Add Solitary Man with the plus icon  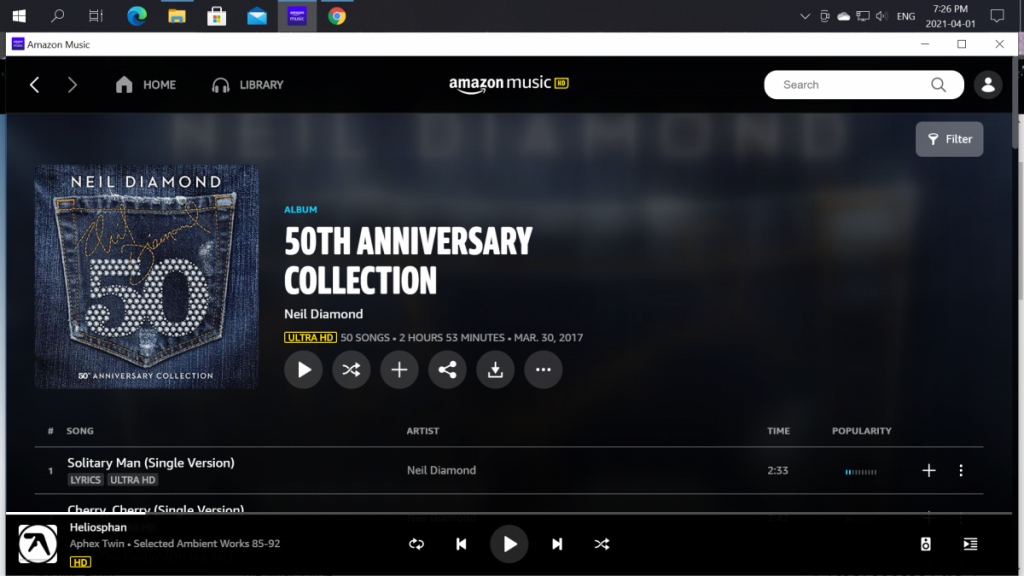click(929, 470)
